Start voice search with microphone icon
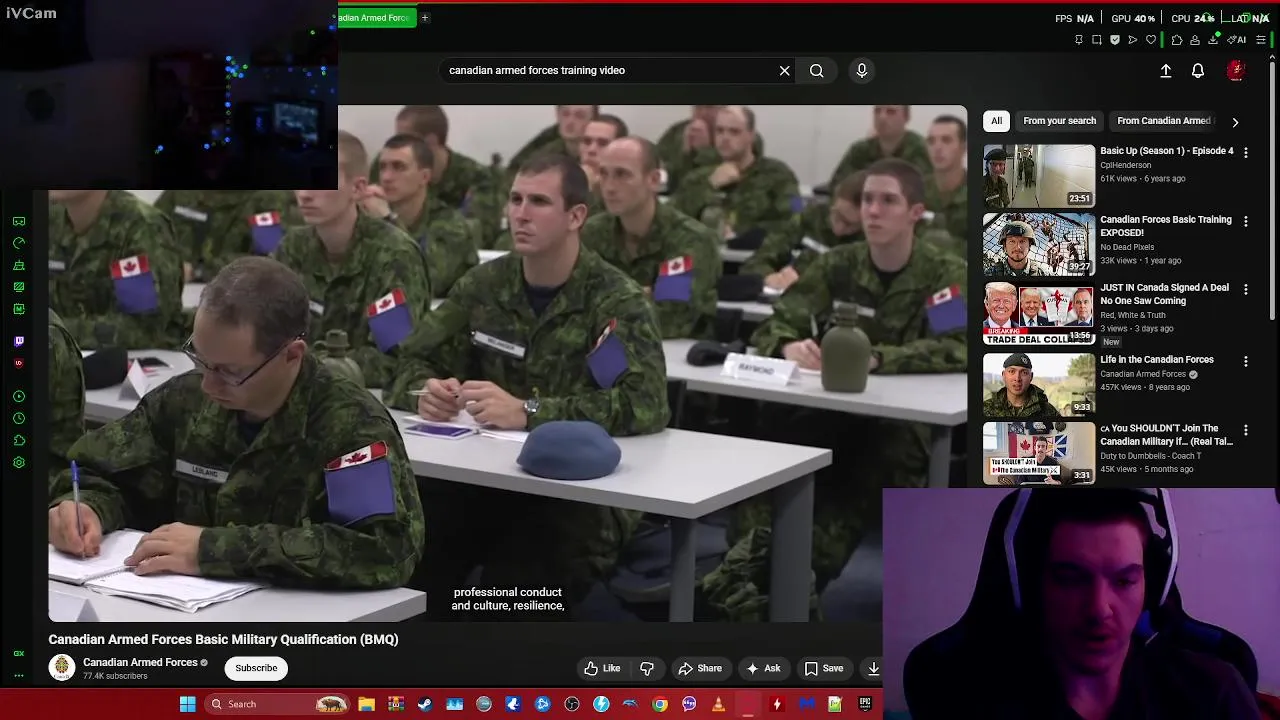 click(x=862, y=70)
